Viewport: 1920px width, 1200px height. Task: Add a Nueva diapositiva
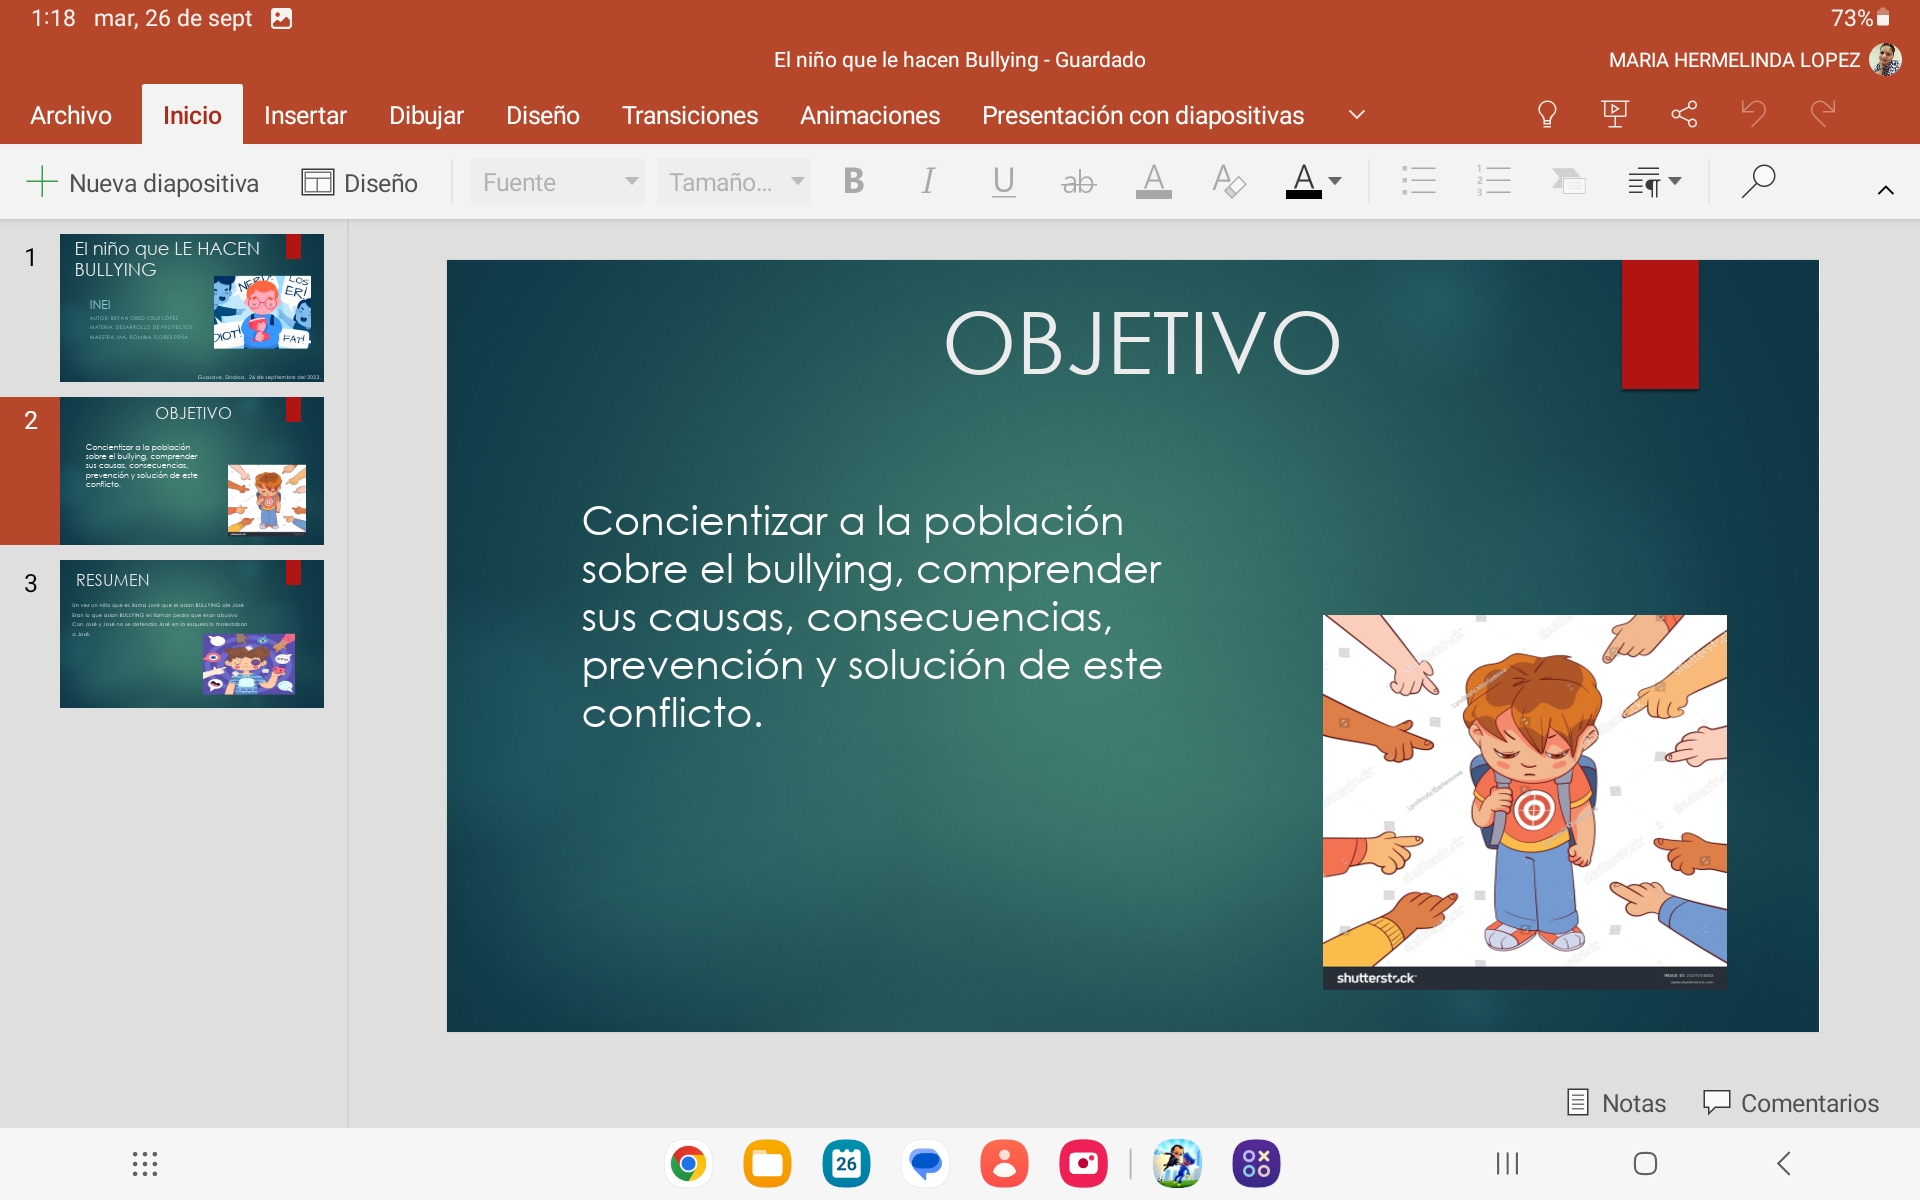[x=143, y=183]
